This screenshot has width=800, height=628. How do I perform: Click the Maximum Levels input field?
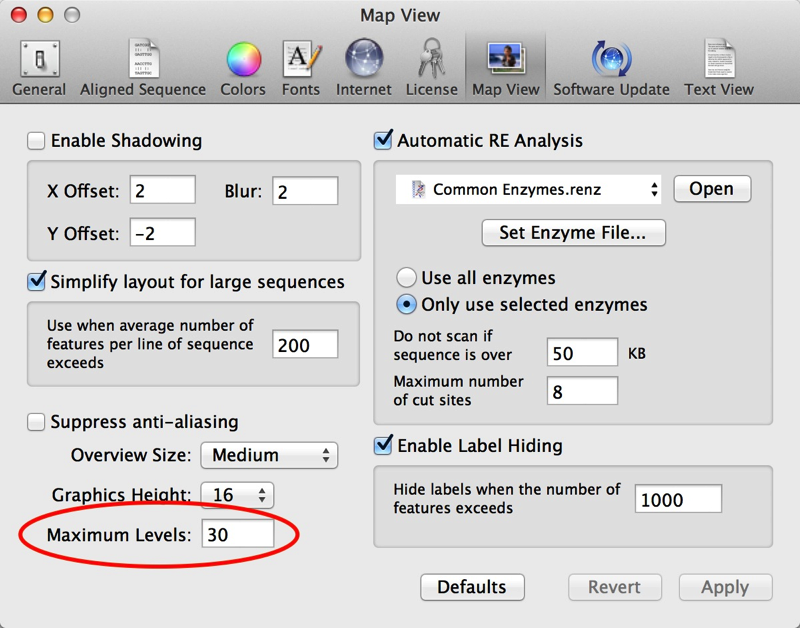pyautogui.click(x=237, y=534)
